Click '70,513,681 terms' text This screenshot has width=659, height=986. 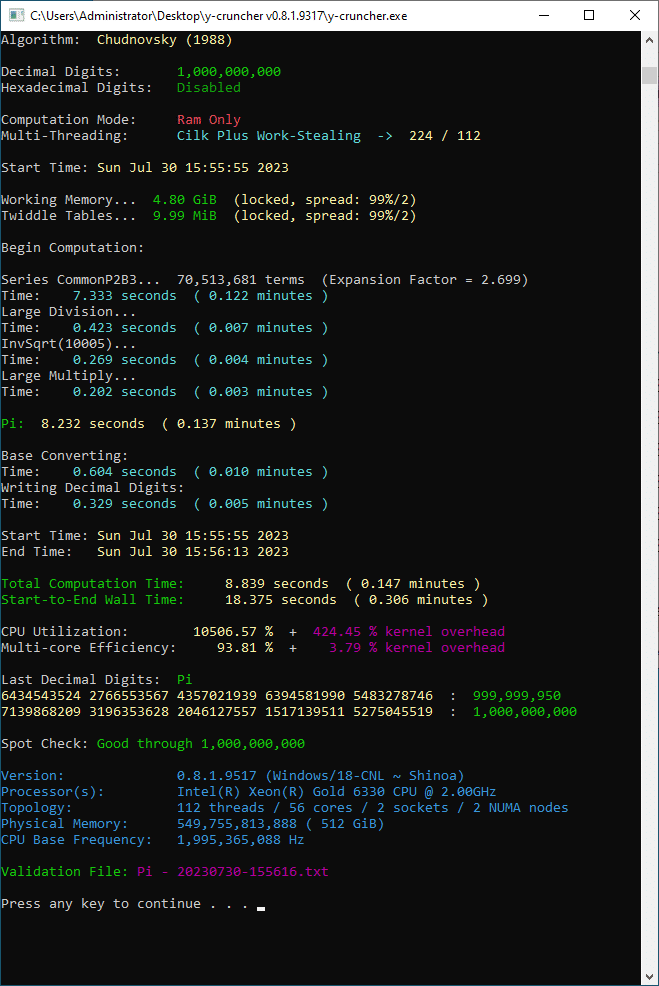[x=240, y=280]
